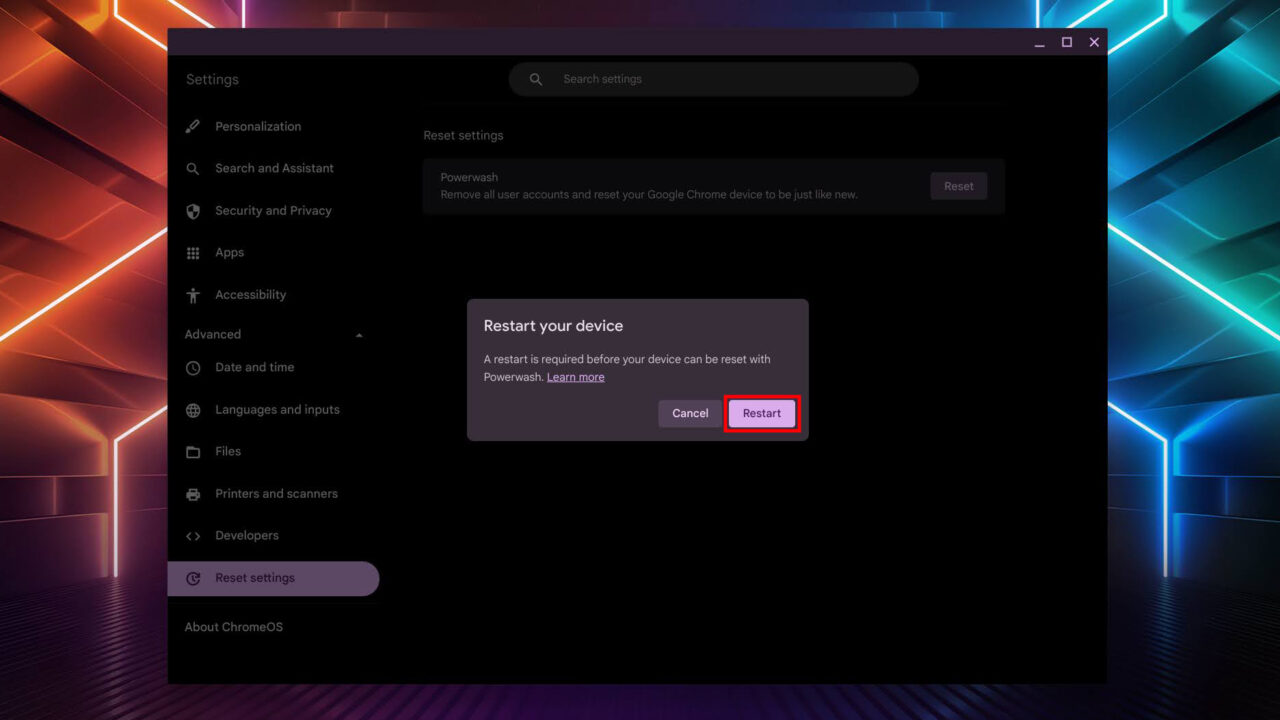Open the Languages and inputs globe icon

coord(193,409)
